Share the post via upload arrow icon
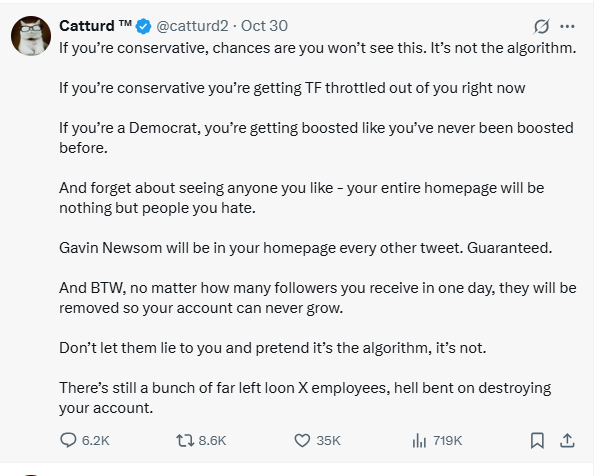Viewport: 603px width, 476px height. (566, 439)
